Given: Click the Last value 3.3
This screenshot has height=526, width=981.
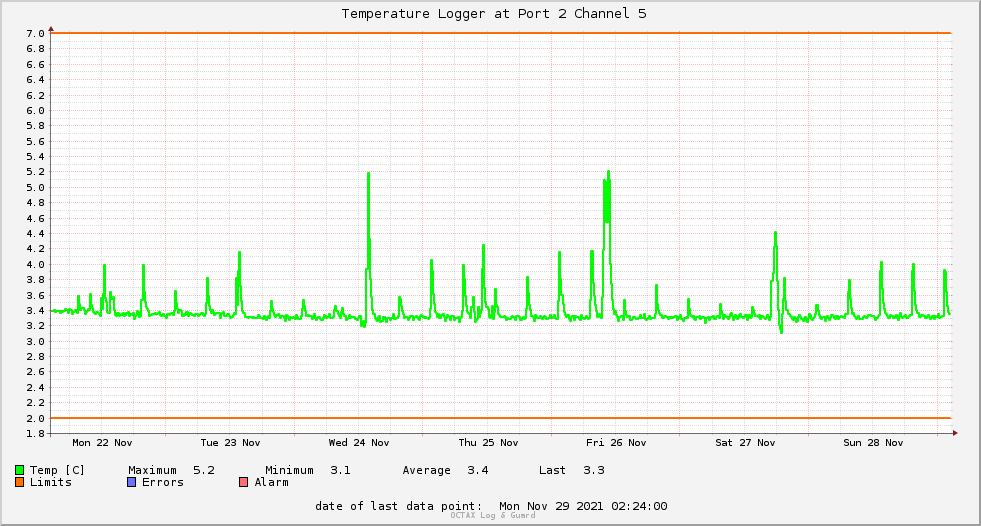Looking at the screenshot, I should pyautogui.click(x=594, y=470).
